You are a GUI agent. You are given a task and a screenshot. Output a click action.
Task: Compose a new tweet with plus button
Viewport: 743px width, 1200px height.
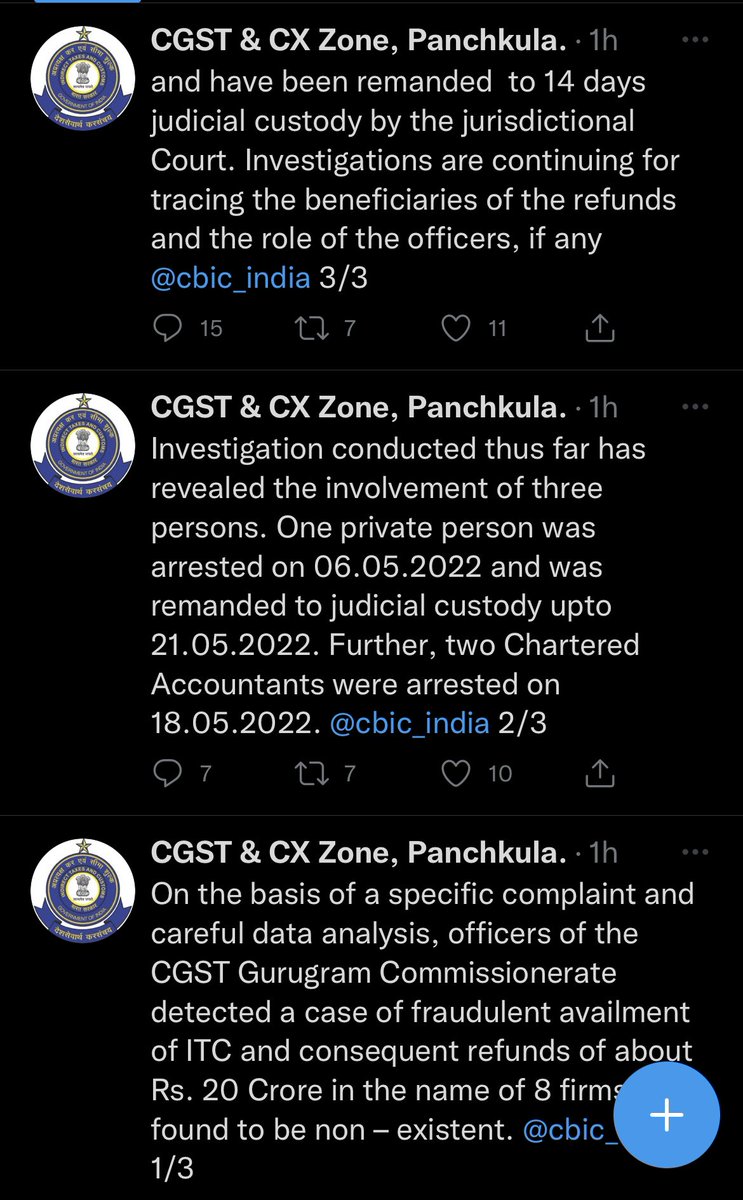[x=667, y=1115]
